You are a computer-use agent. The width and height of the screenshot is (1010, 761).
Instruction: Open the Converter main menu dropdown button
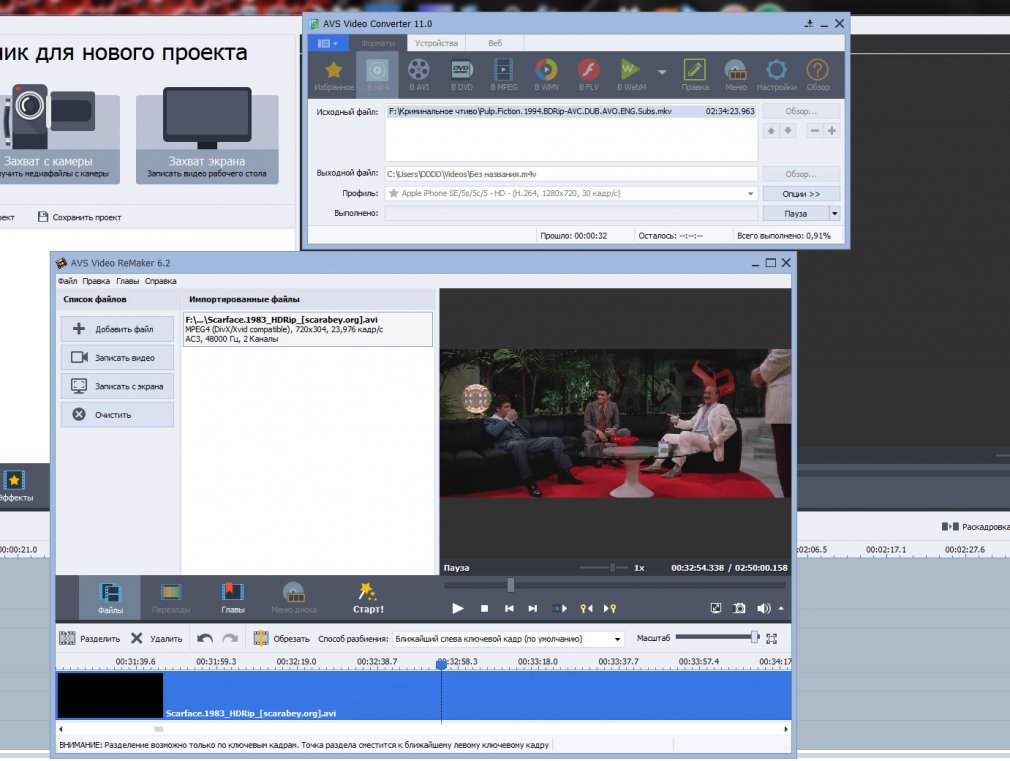pos(328,43)
